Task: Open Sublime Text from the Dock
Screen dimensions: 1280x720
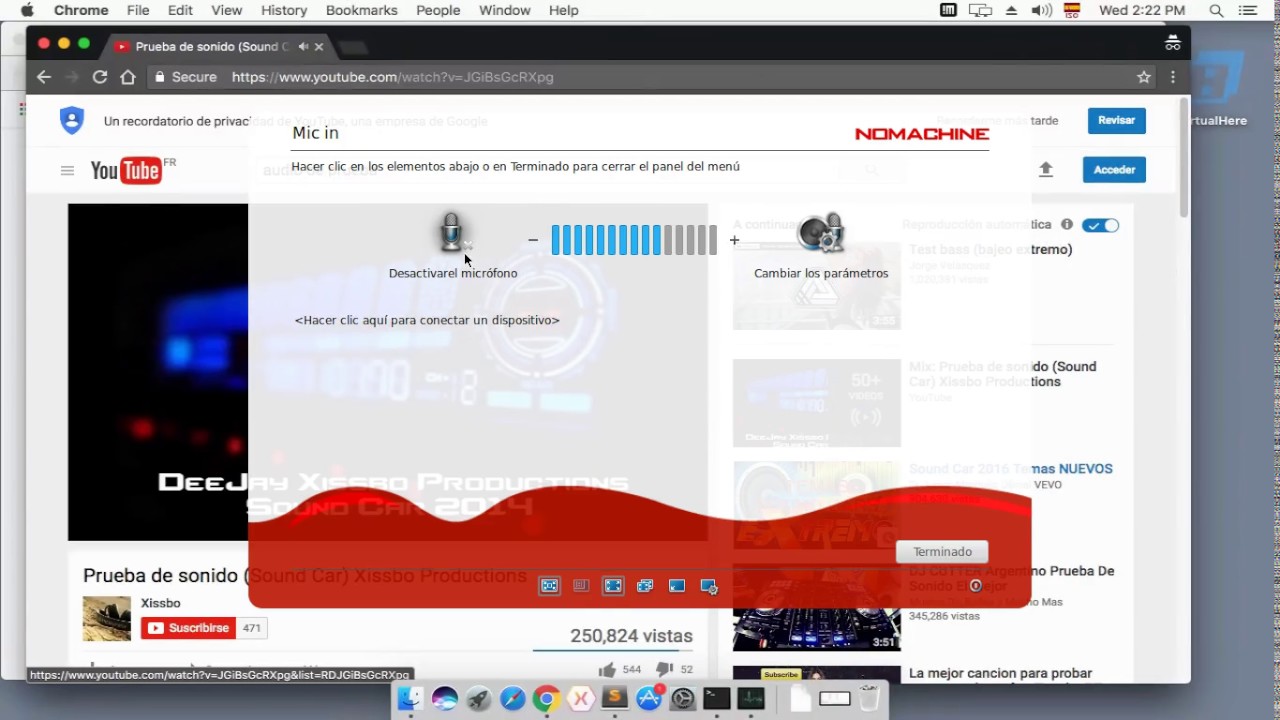Action: point(614,699)
